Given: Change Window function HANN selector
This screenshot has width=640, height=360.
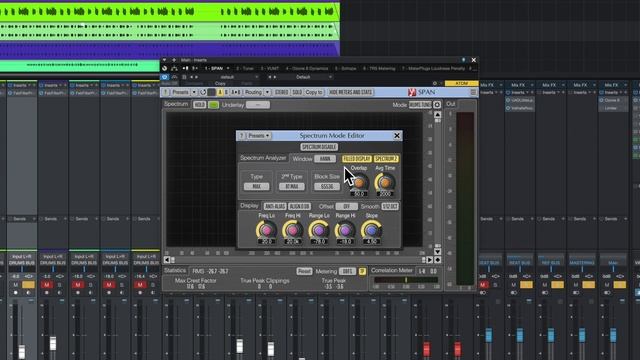Looking at the screenshot, I should (325, 159).
